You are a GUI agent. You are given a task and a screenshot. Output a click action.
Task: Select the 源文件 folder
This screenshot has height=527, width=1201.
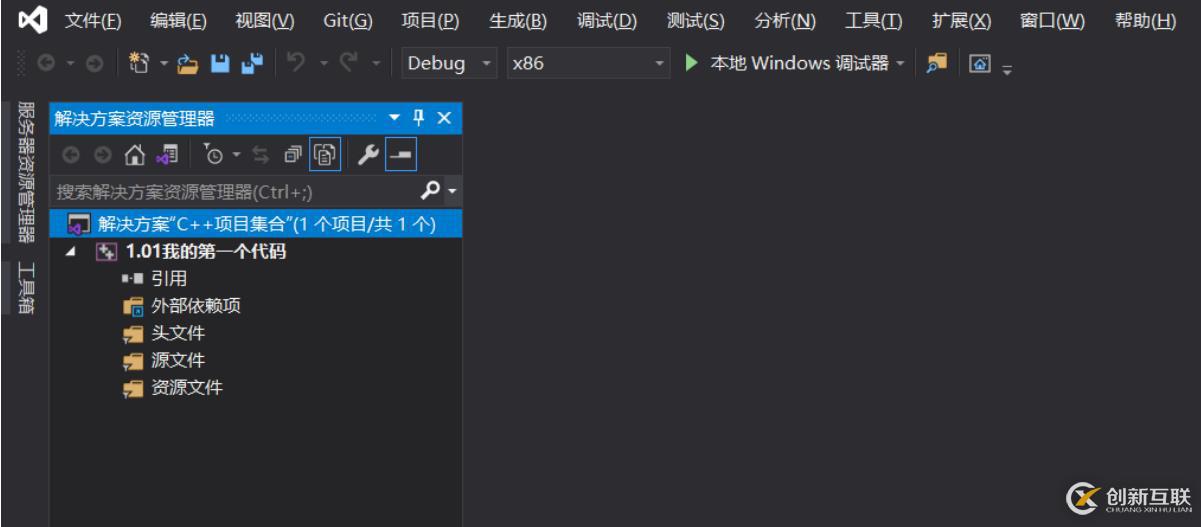pos(178,360)
